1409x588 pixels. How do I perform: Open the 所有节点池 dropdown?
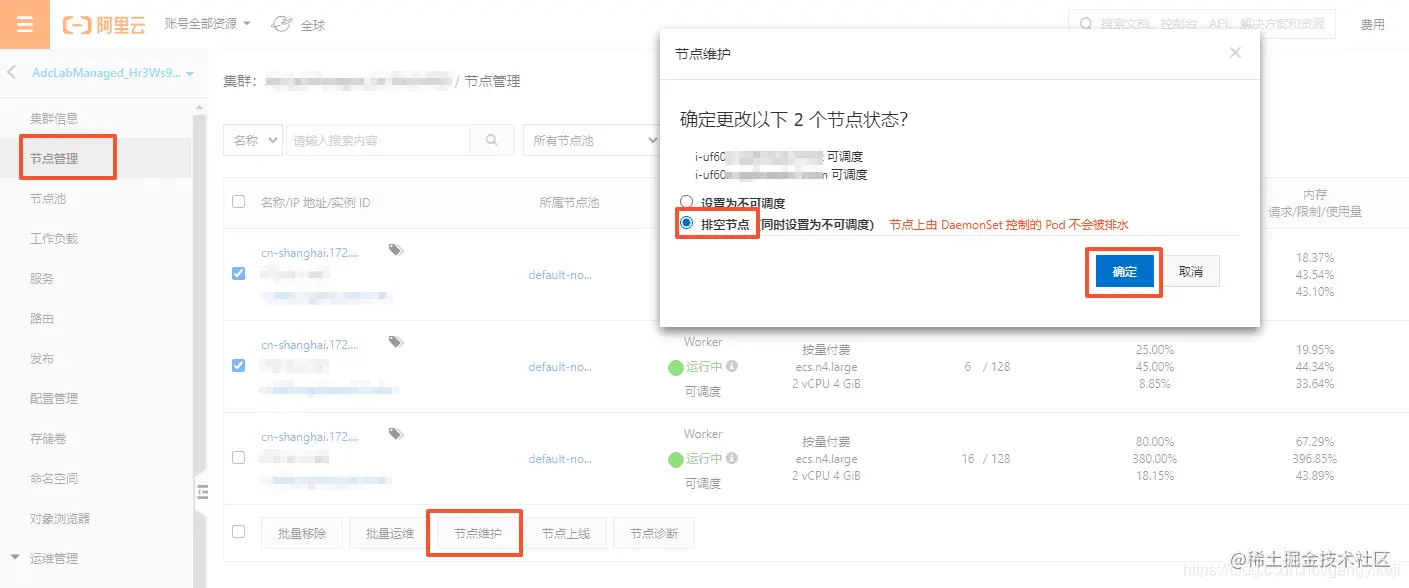click(x=592, y=140)
